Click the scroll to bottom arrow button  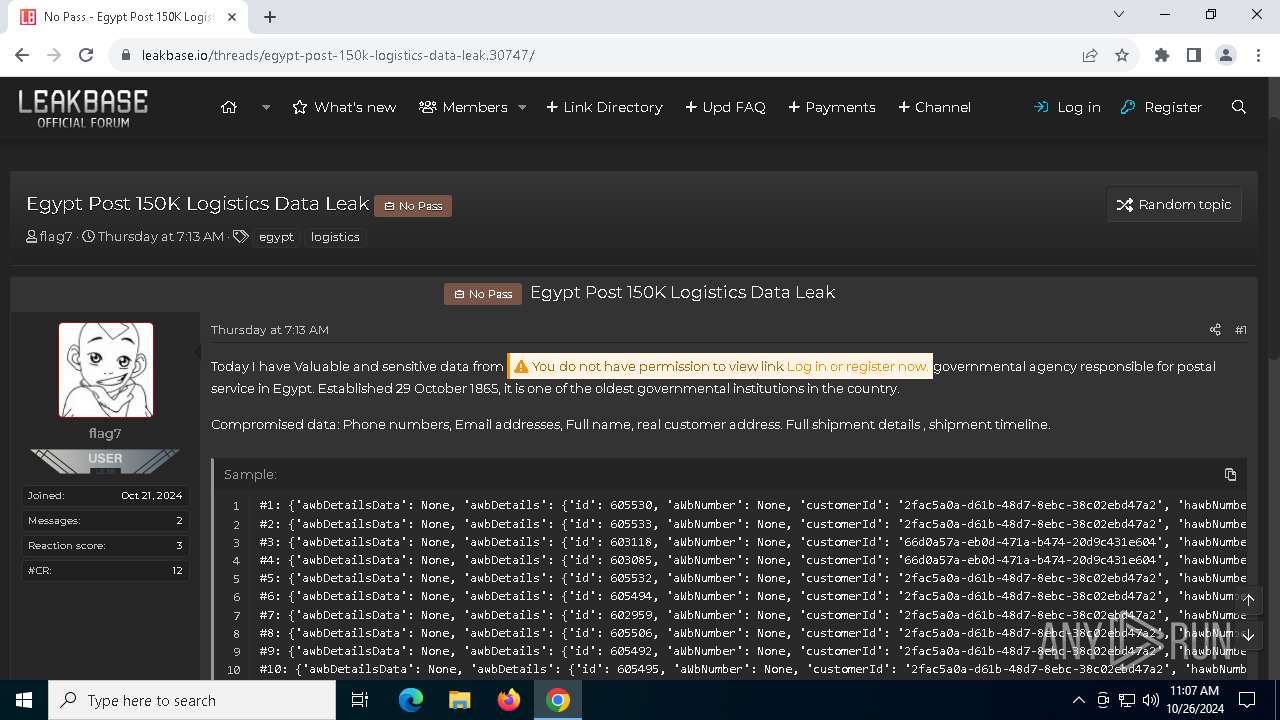point(1249,635)
